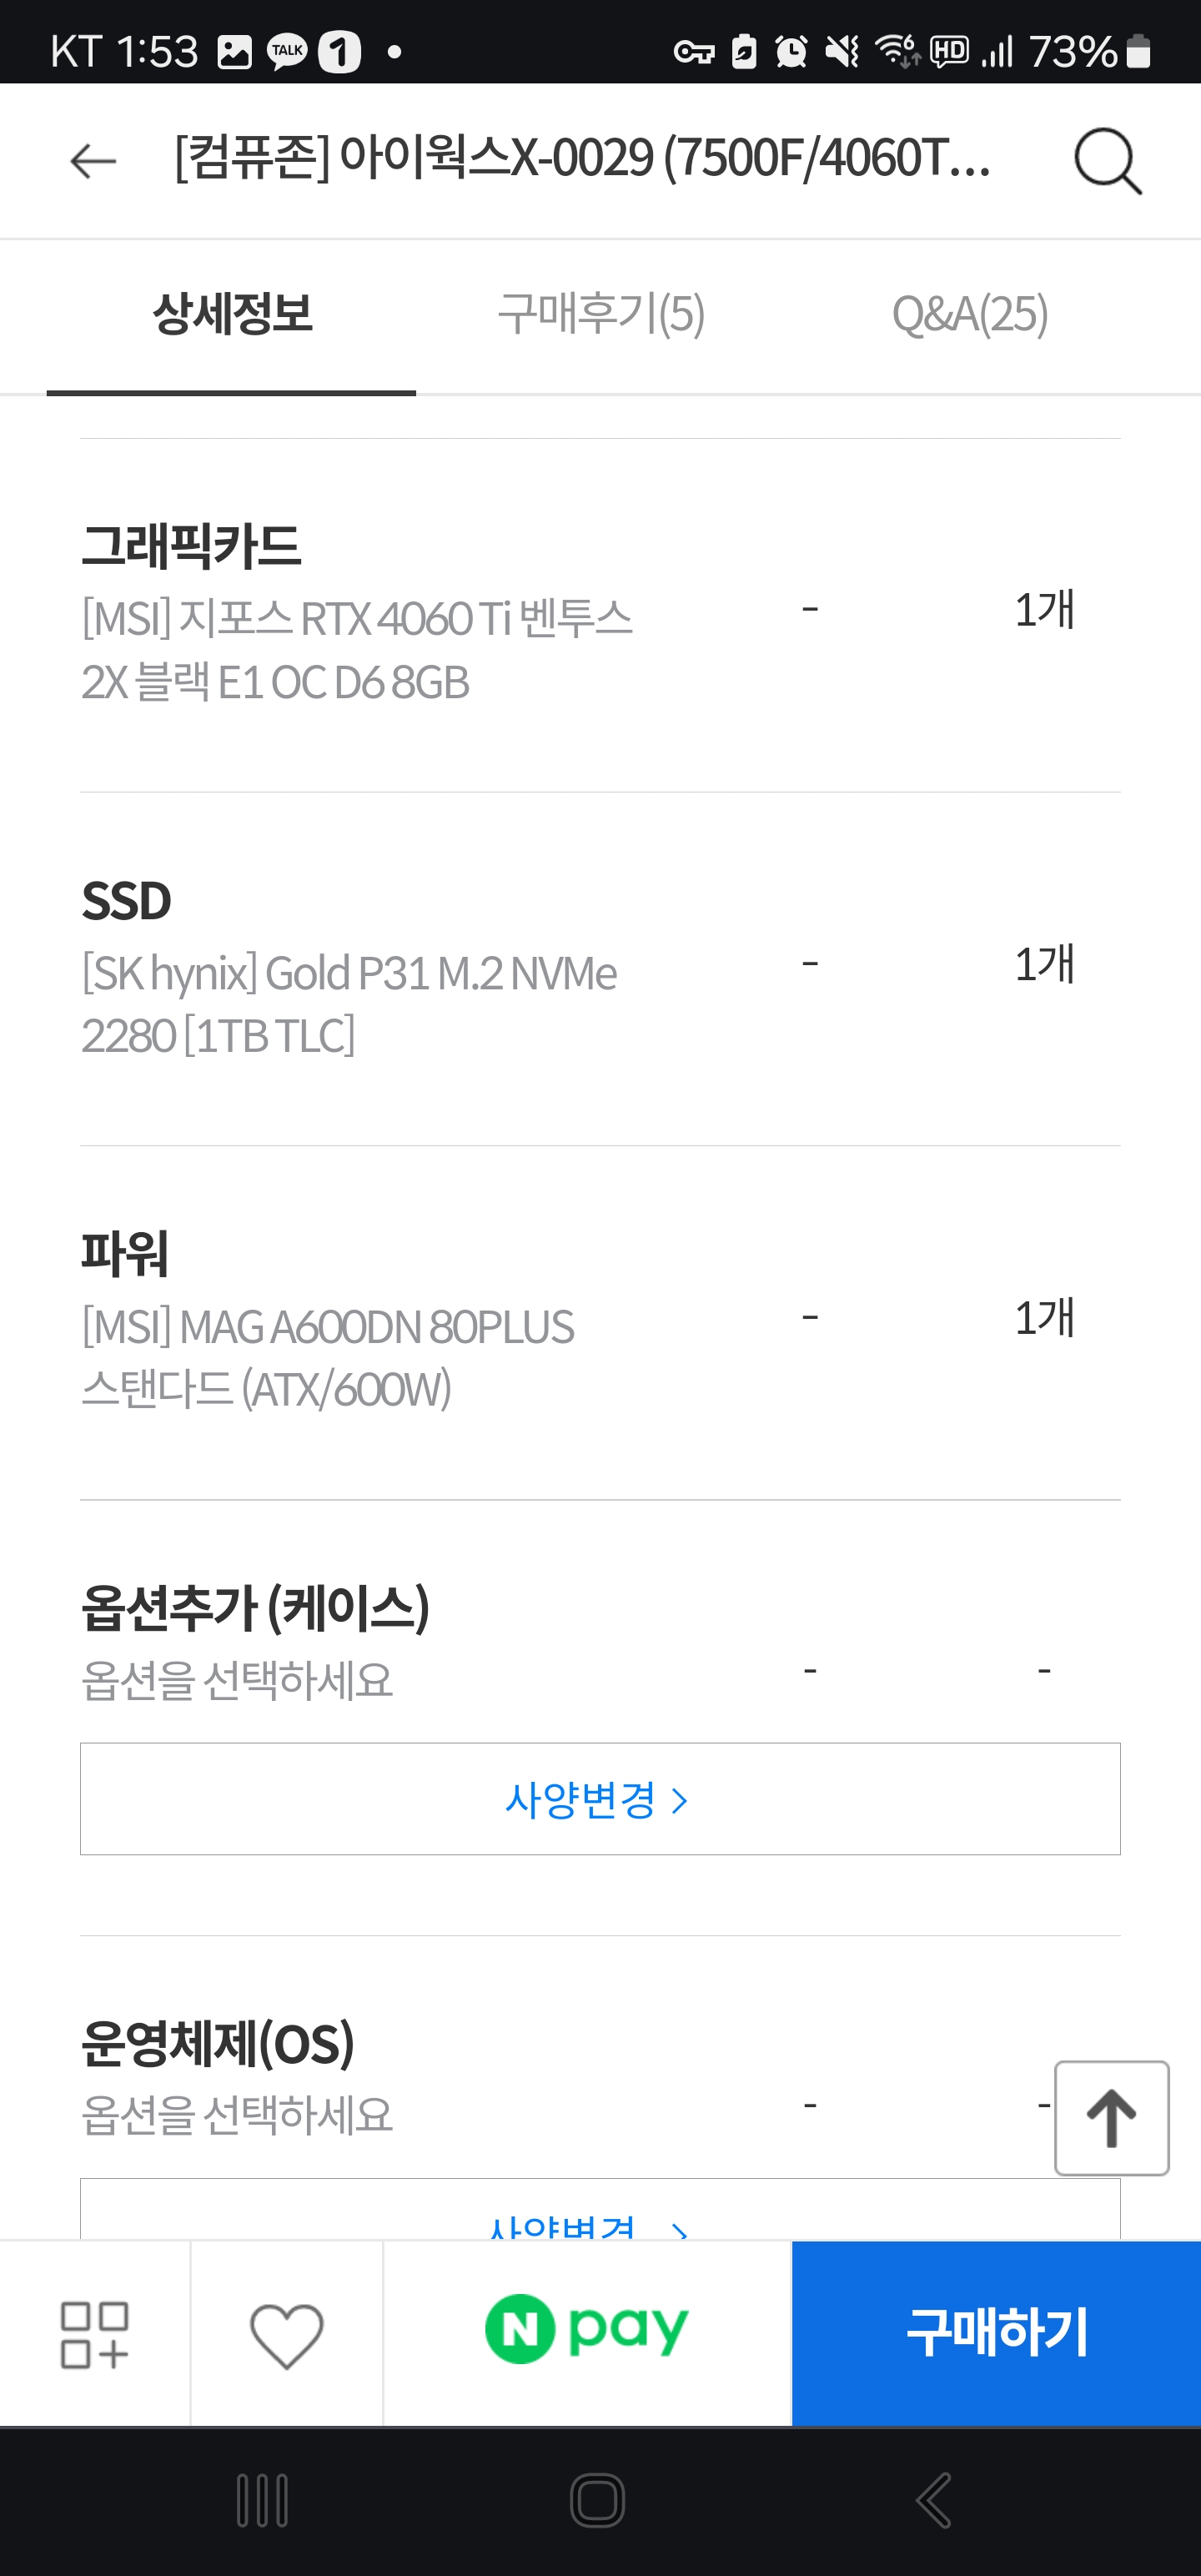Select the 상세정보 tab
This screenshot has height=2576, width=1201.
232,314
